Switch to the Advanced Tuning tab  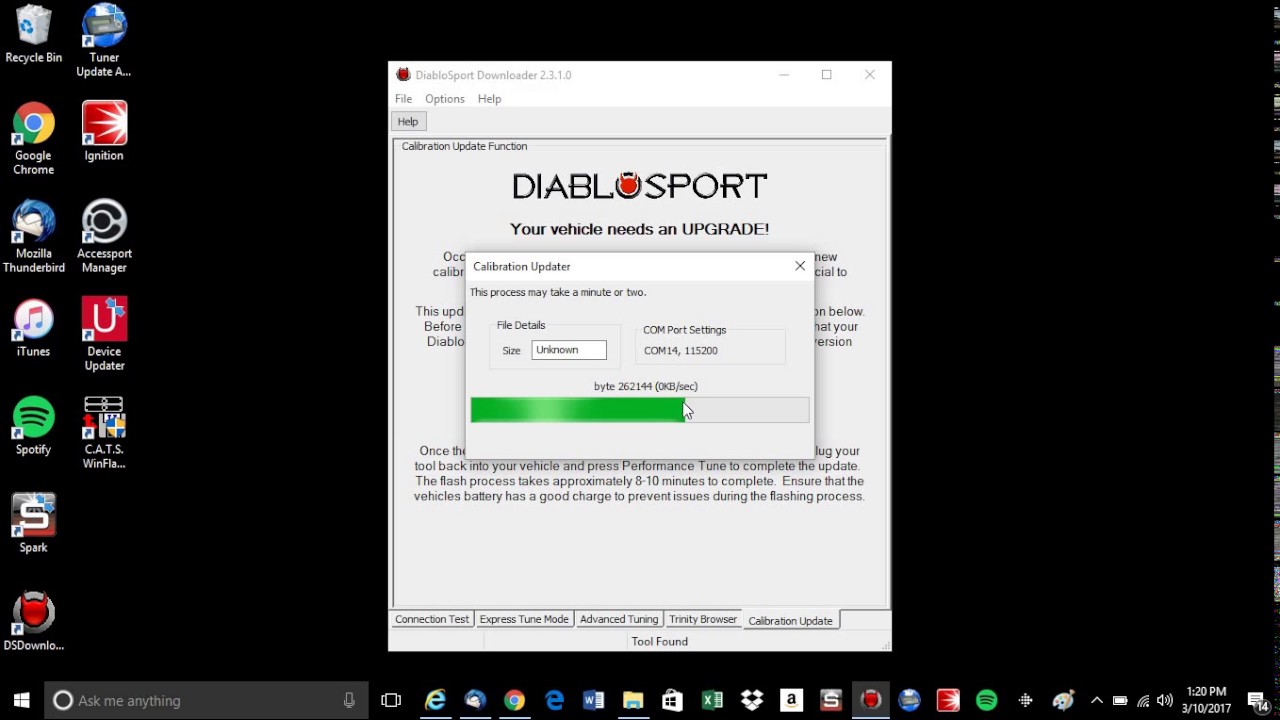point(619,619)
